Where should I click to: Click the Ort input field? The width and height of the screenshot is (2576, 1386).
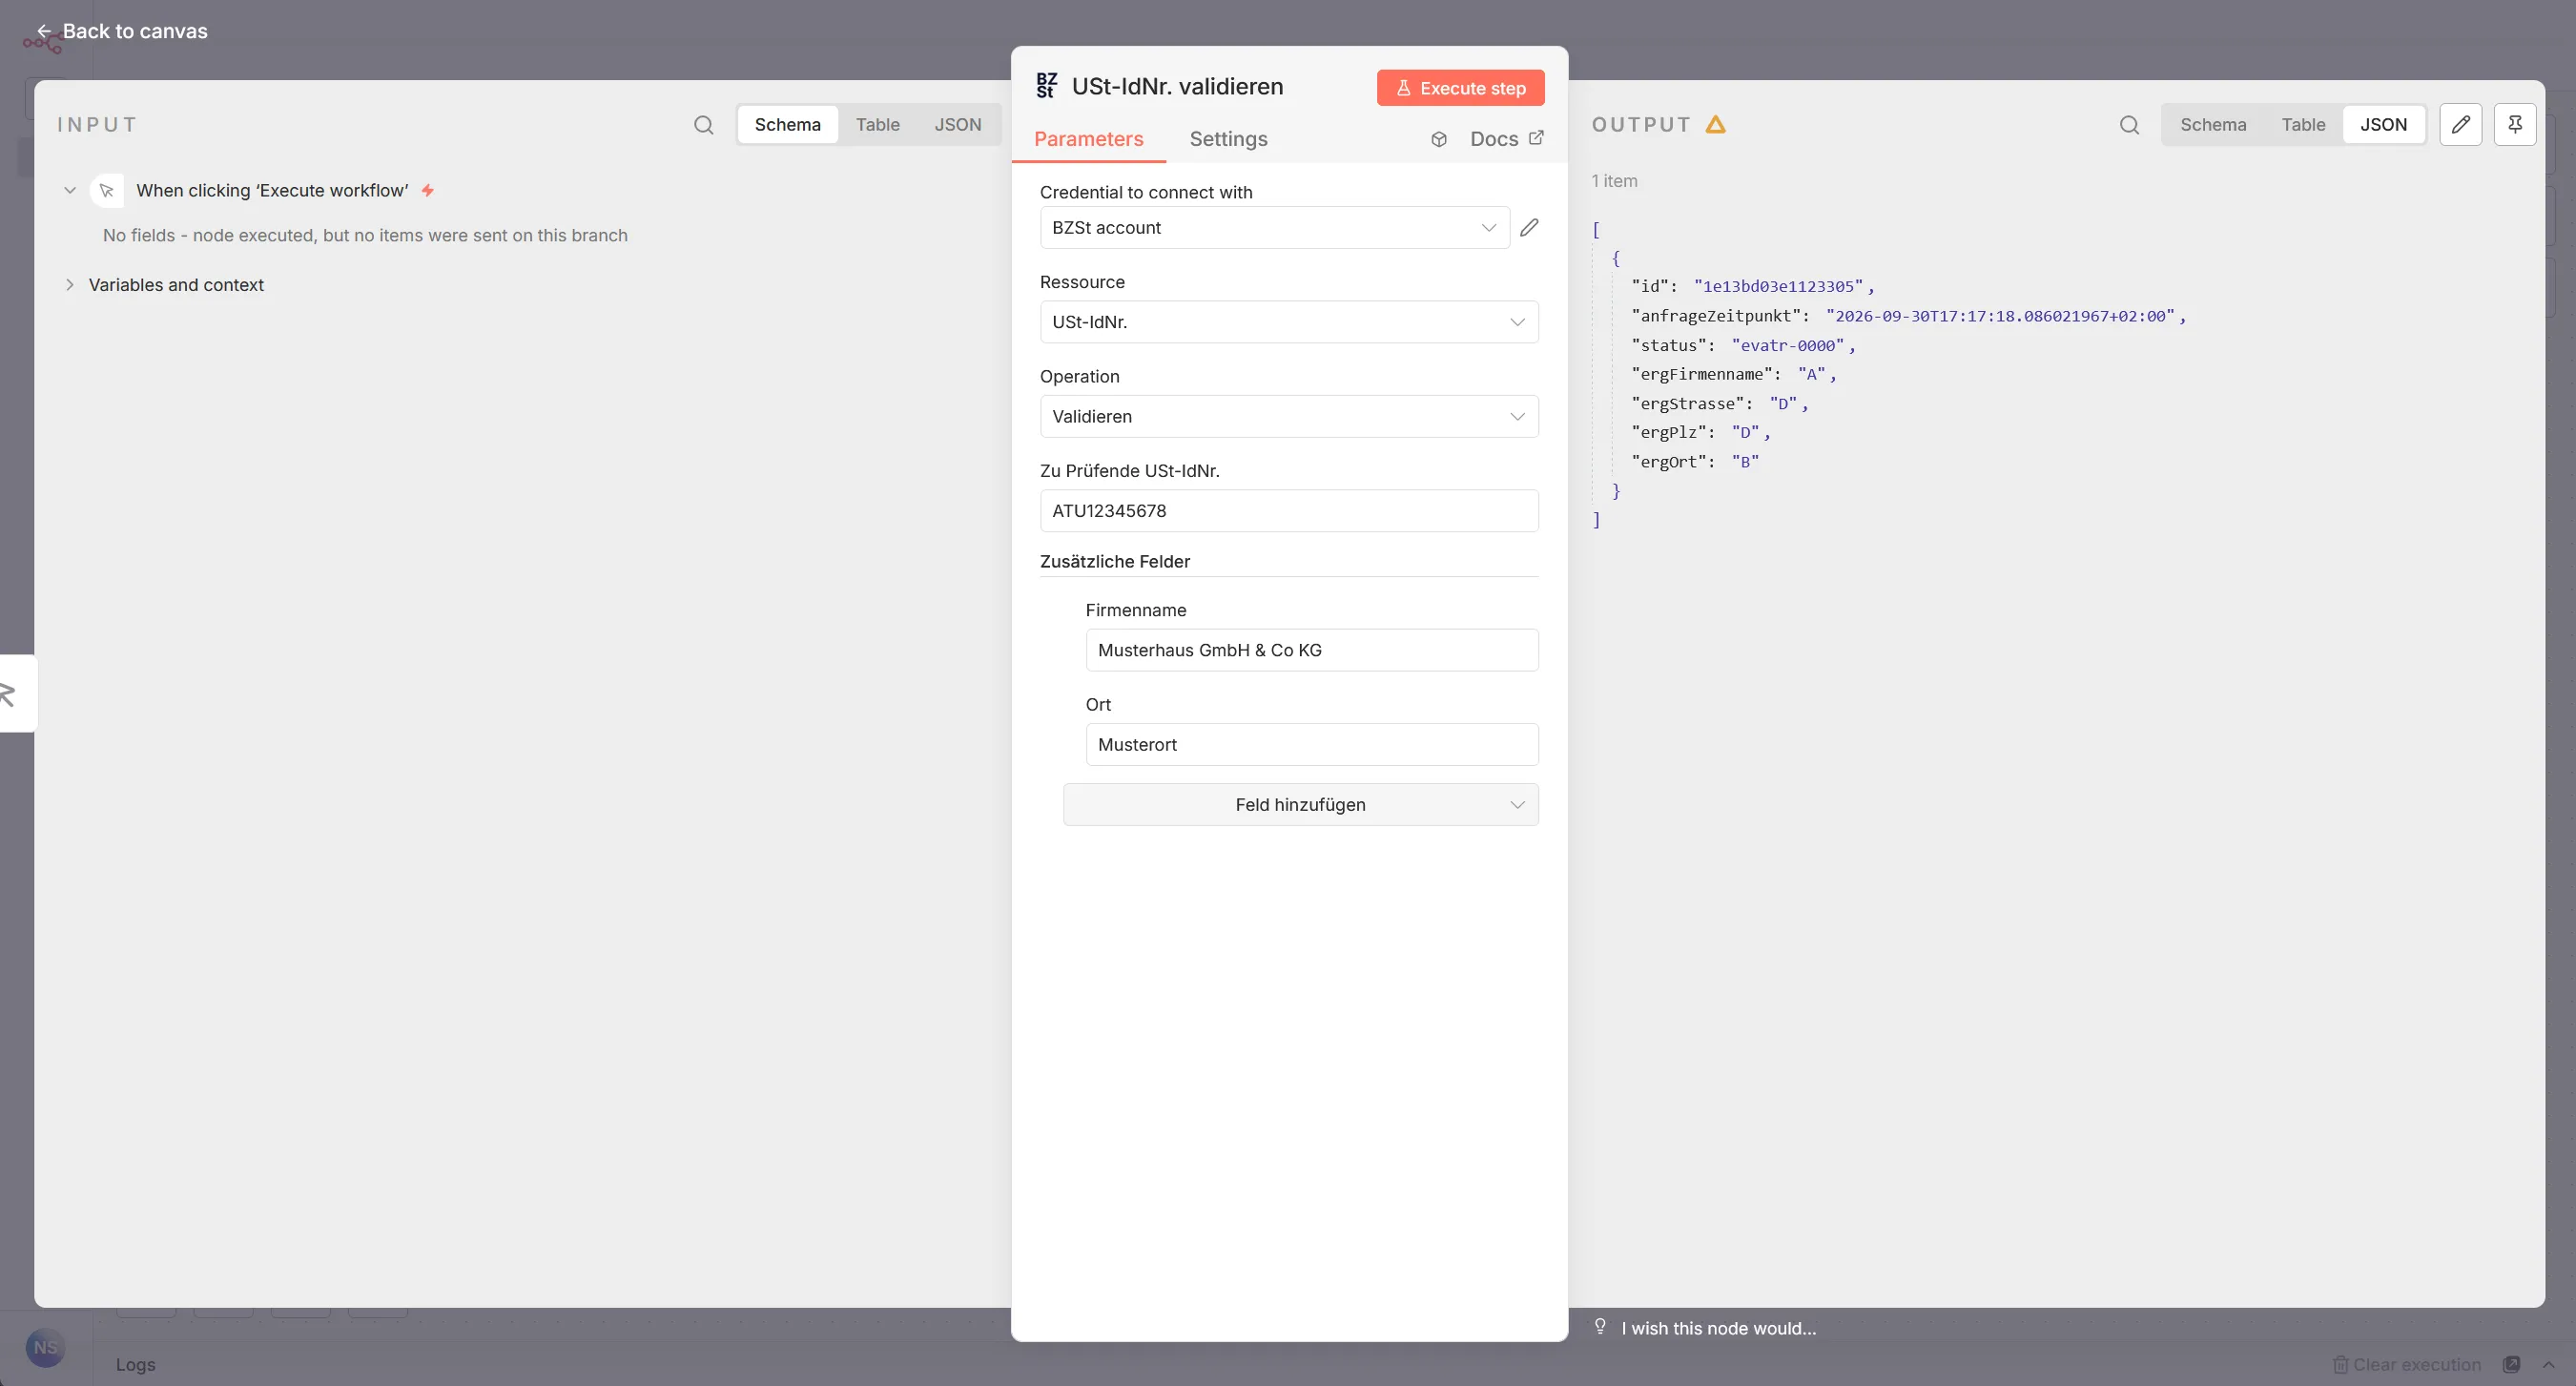[1312, 745]
